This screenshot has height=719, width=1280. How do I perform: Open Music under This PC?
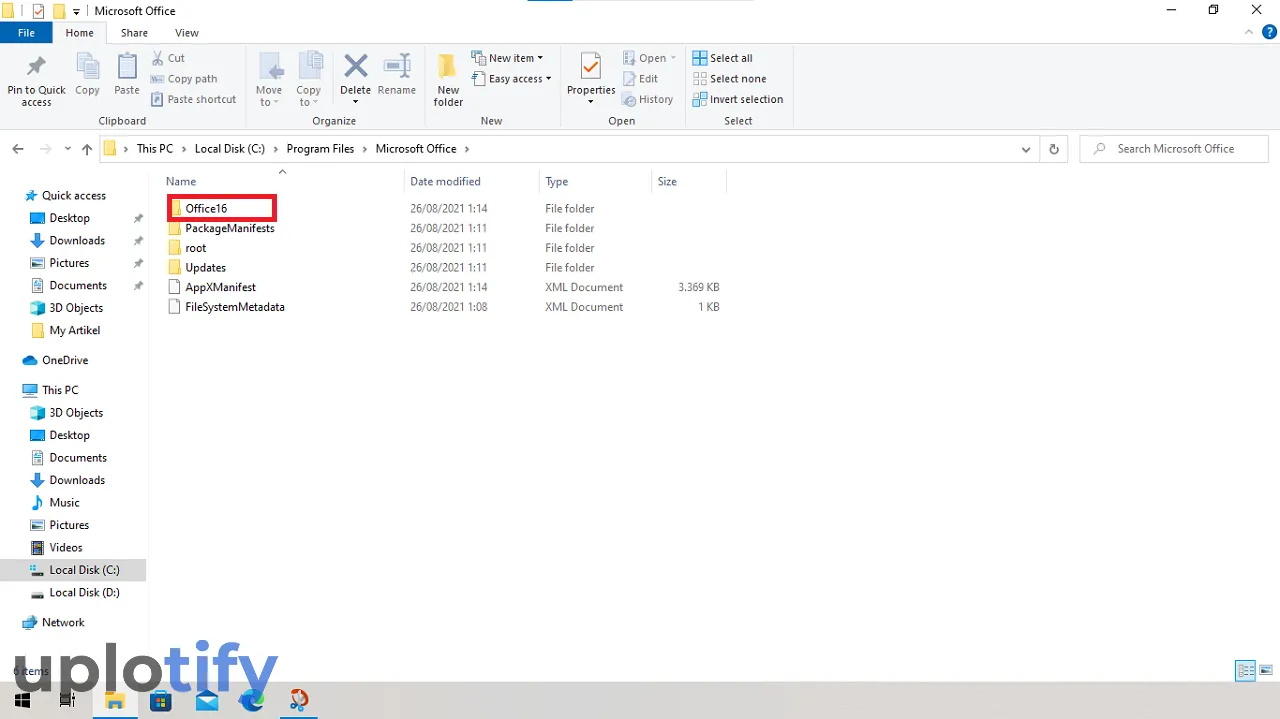55,502
